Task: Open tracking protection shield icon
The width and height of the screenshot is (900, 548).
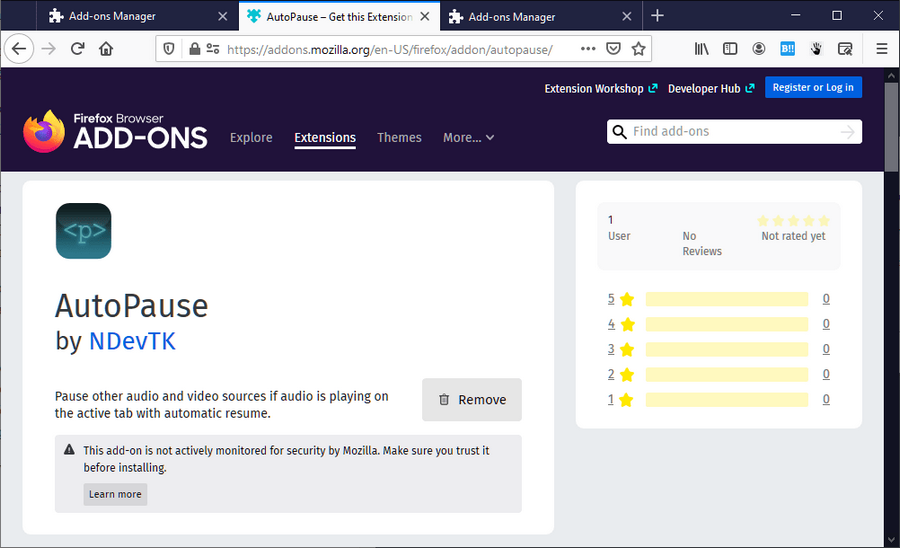Action: coord(168,49)
